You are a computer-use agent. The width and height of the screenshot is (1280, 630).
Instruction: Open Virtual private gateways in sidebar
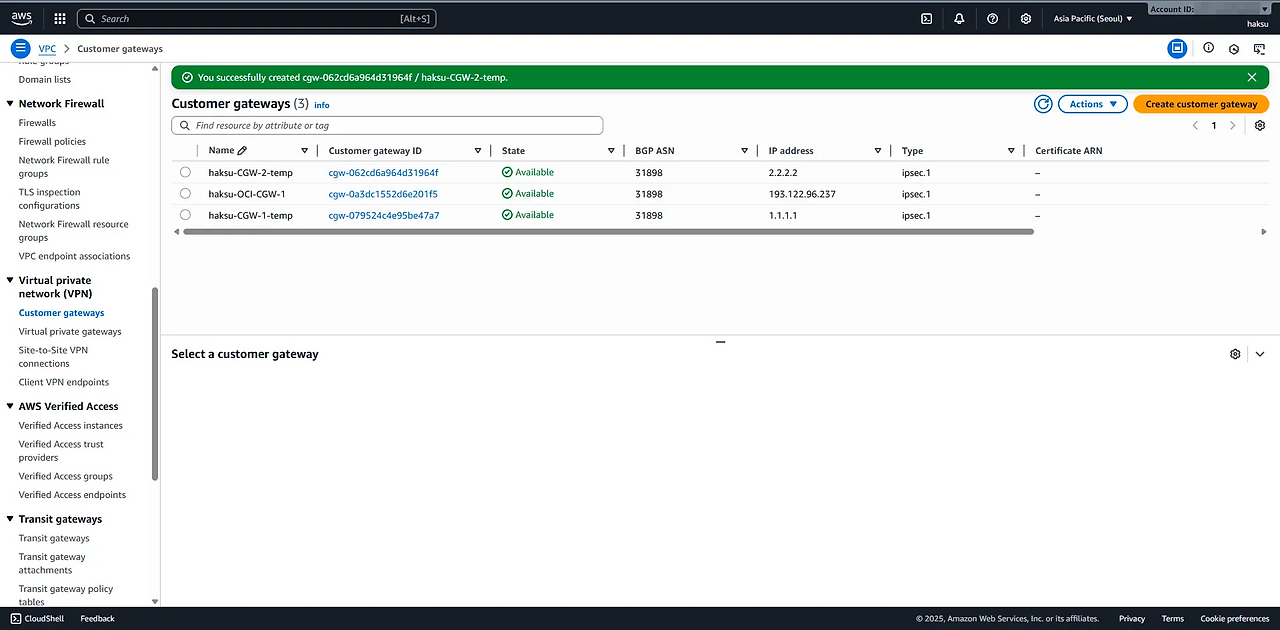click(70, 331)
